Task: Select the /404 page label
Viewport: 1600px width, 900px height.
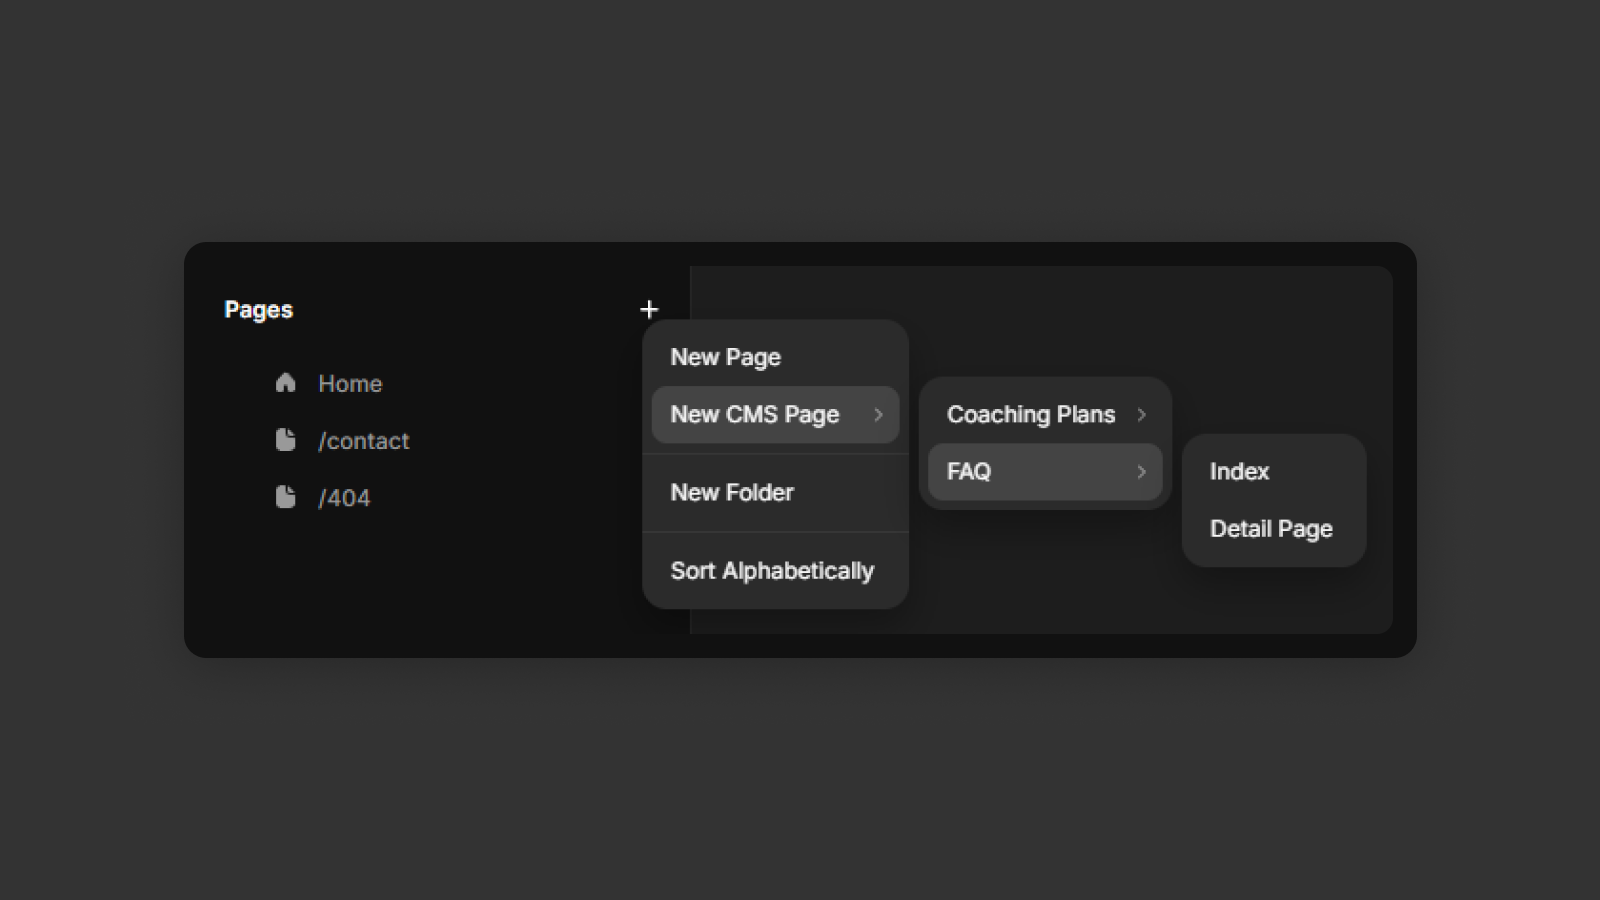Action: (x=344, y=498)
